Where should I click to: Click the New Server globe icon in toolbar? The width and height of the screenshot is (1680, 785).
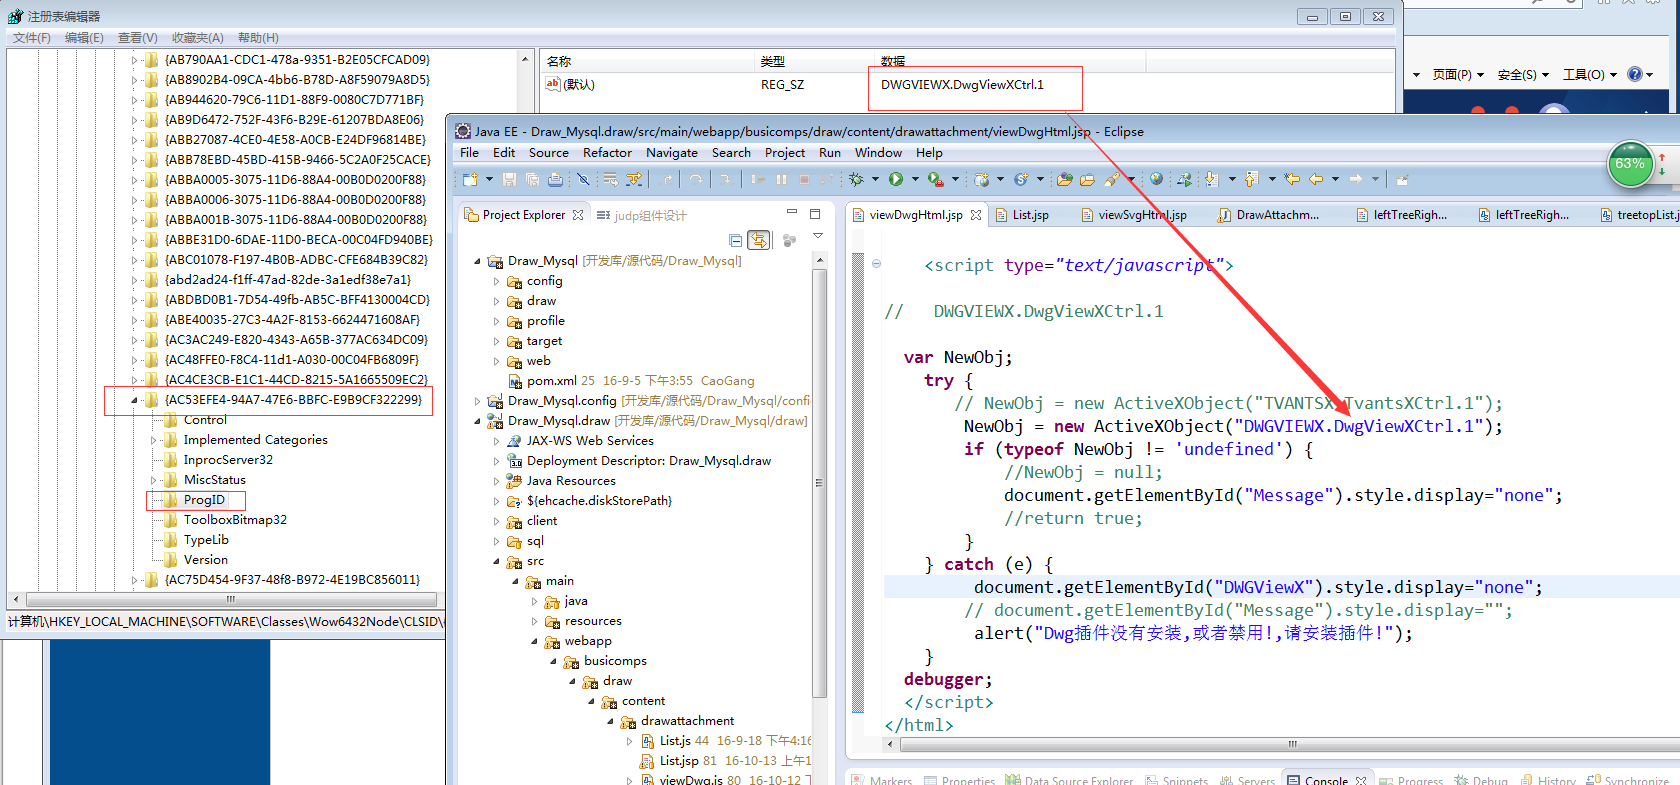981,179
